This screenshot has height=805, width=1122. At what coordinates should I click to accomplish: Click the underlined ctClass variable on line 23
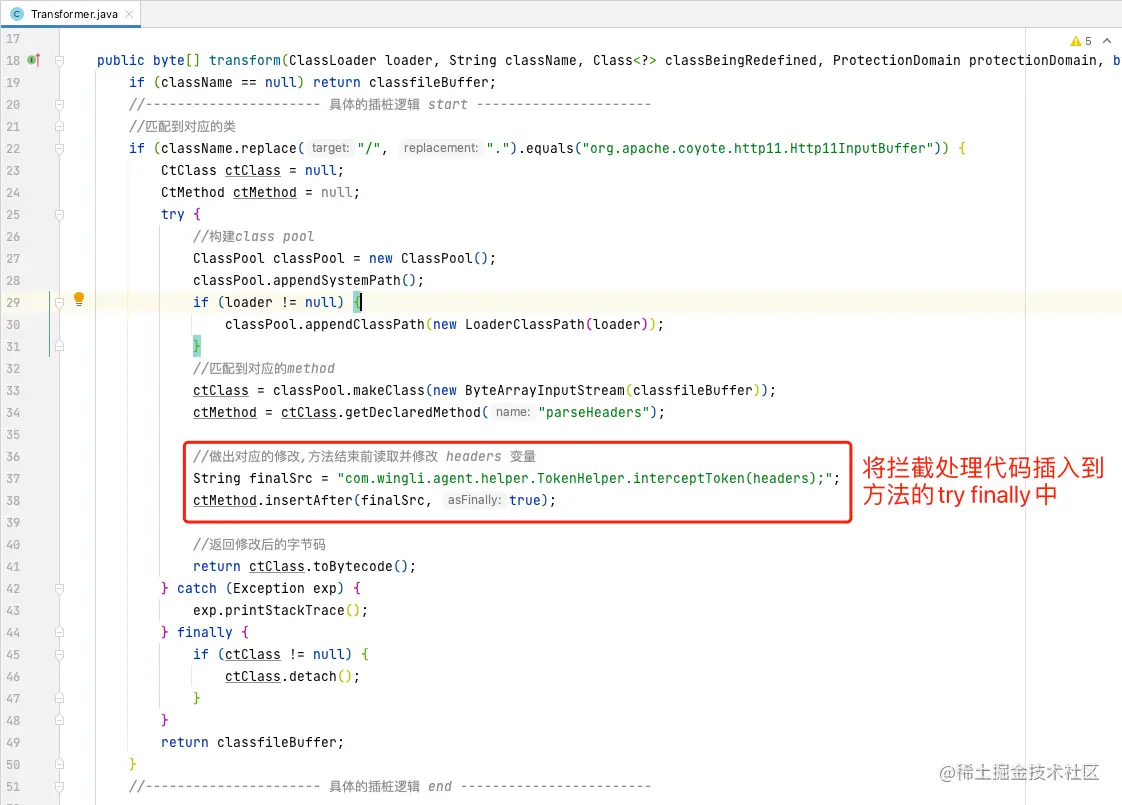tap(253, 170)
